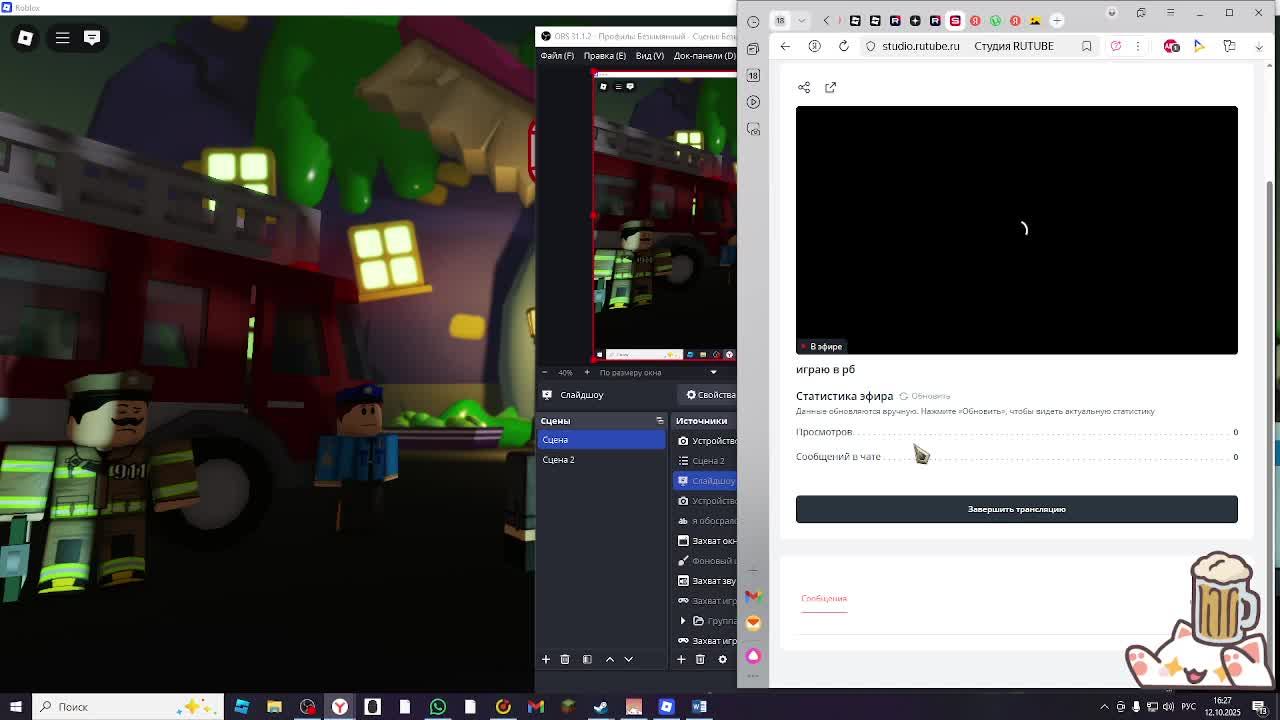Show hidden system tray icons
The width and height of the screenshot is (1280, 720).
1104,707
